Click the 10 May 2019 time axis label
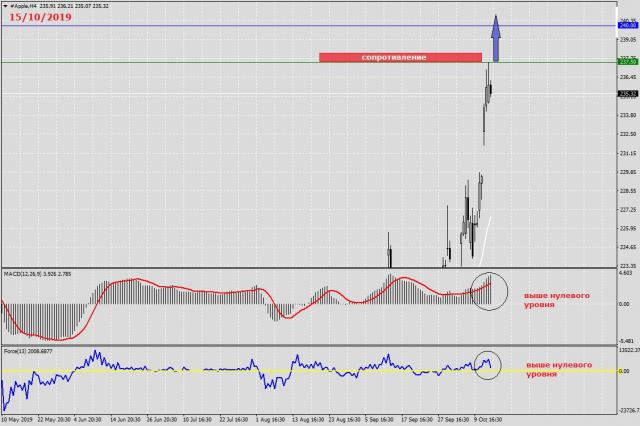Image resolution: width=640 pixels, height=426 pixels. pos(20,421)
